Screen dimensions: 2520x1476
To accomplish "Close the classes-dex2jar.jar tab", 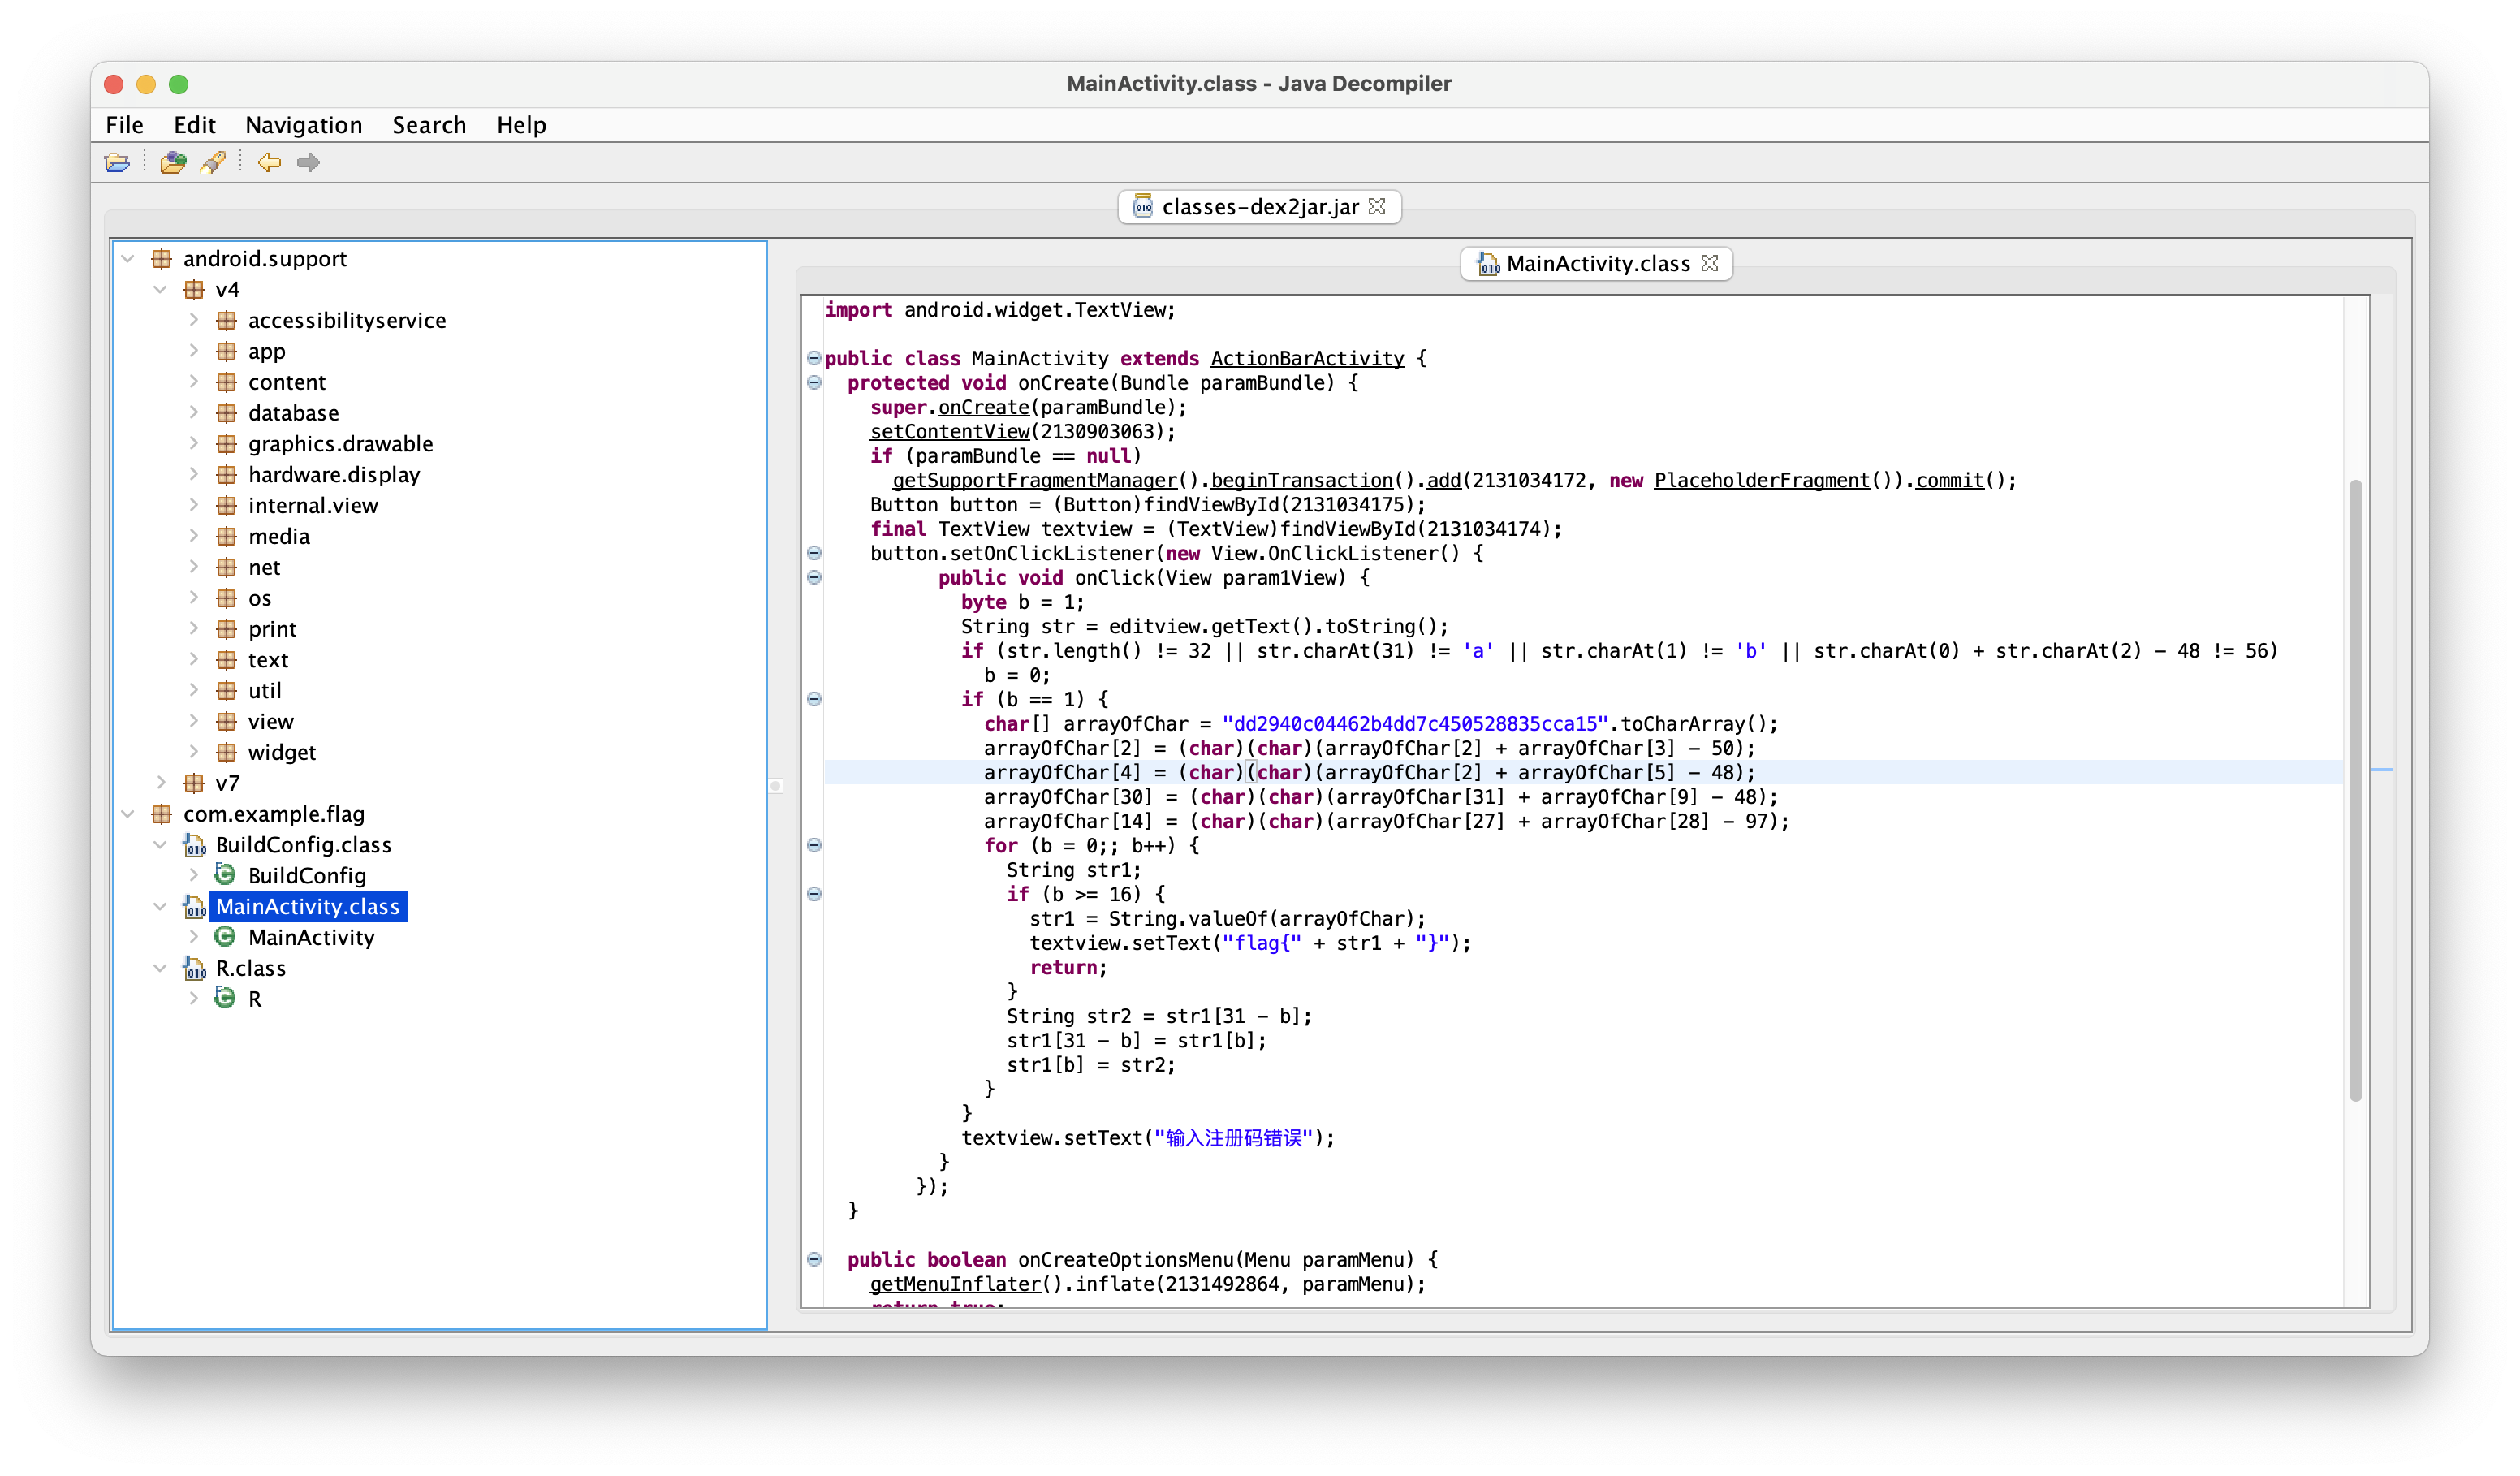I will click(x=1377, y=206).
